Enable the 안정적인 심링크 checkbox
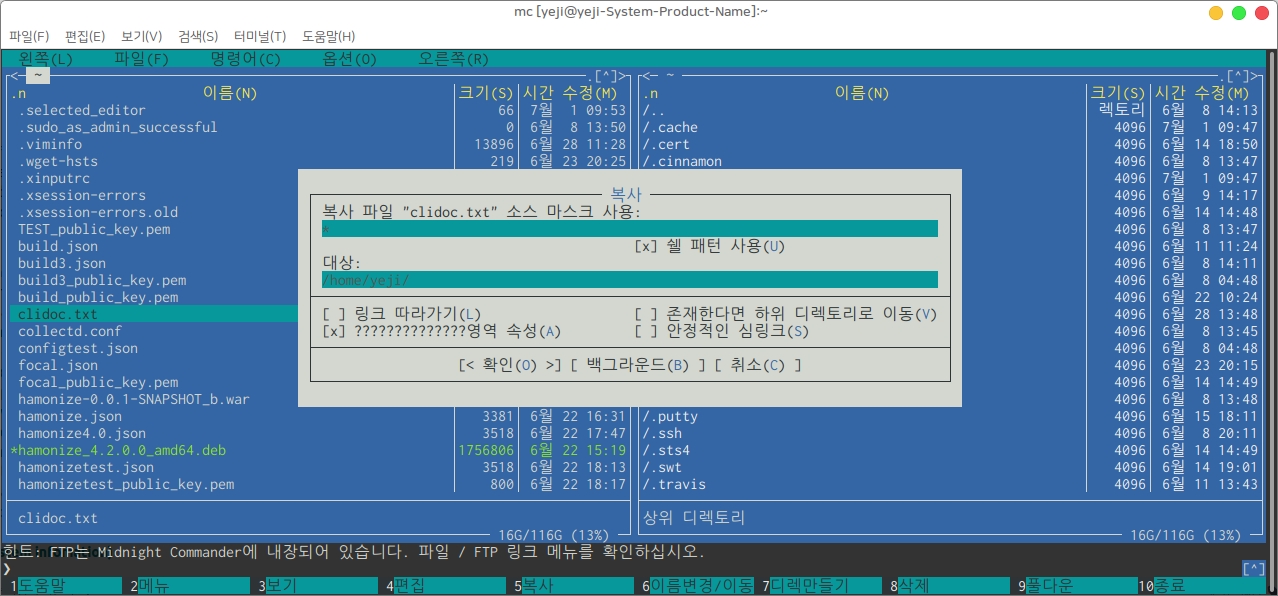Screen dimensions: 1278x596 [x=646, y=331]
